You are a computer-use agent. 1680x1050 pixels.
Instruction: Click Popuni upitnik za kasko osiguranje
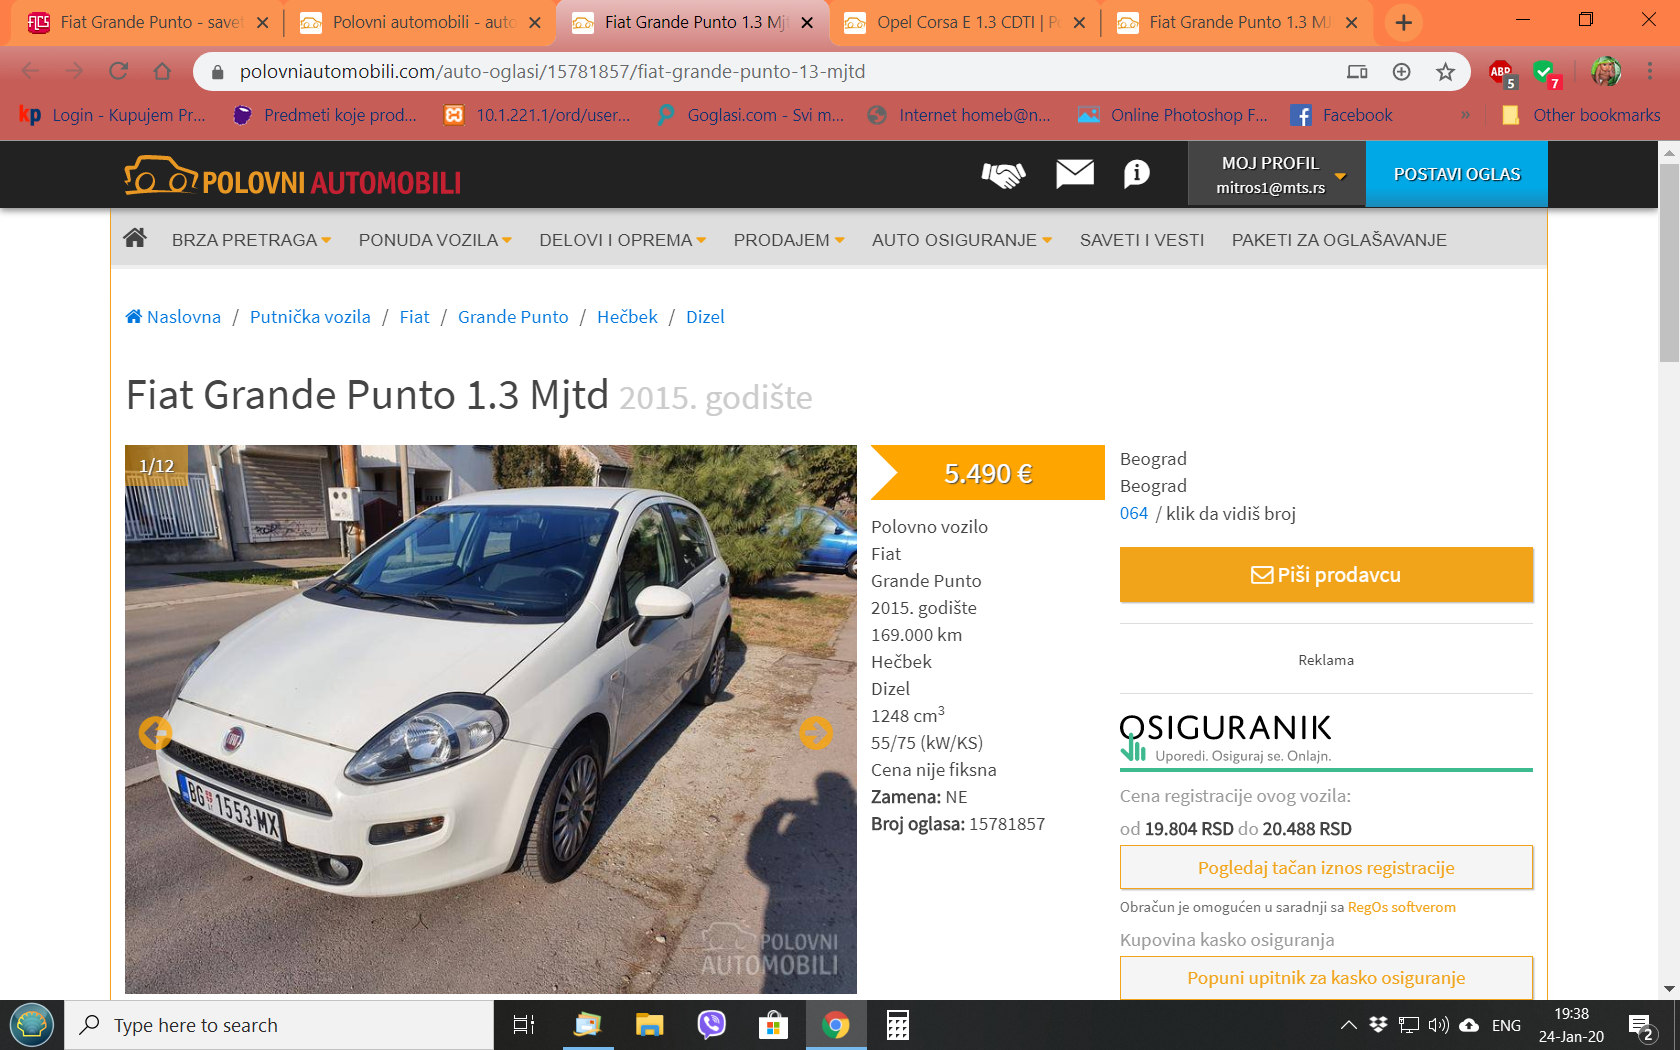point(1326,977)
